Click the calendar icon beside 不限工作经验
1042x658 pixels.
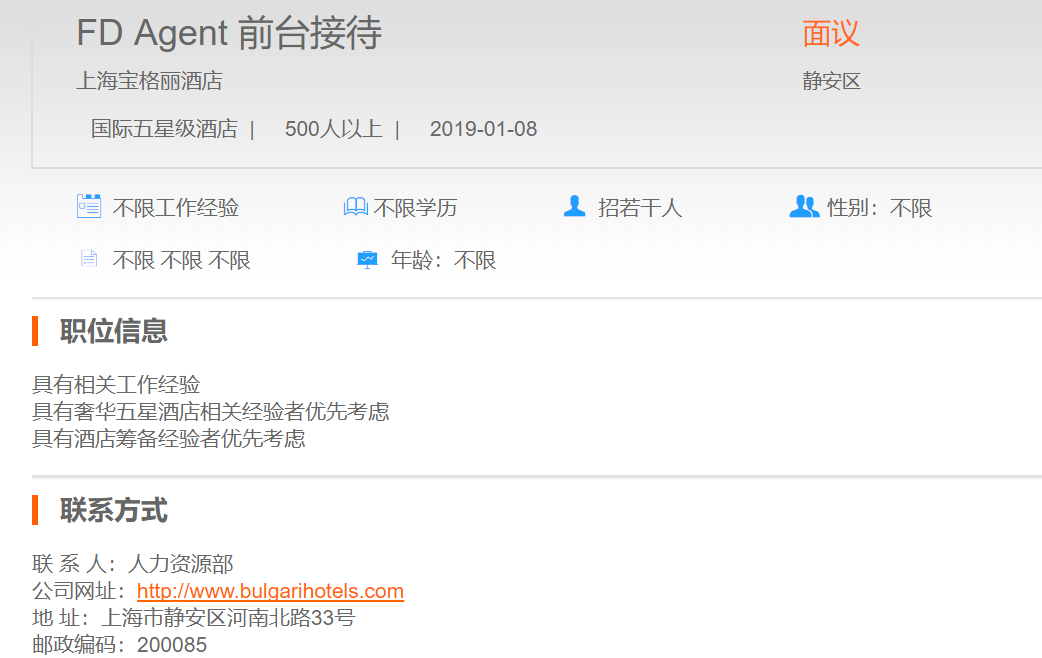(x=89, y=207)
